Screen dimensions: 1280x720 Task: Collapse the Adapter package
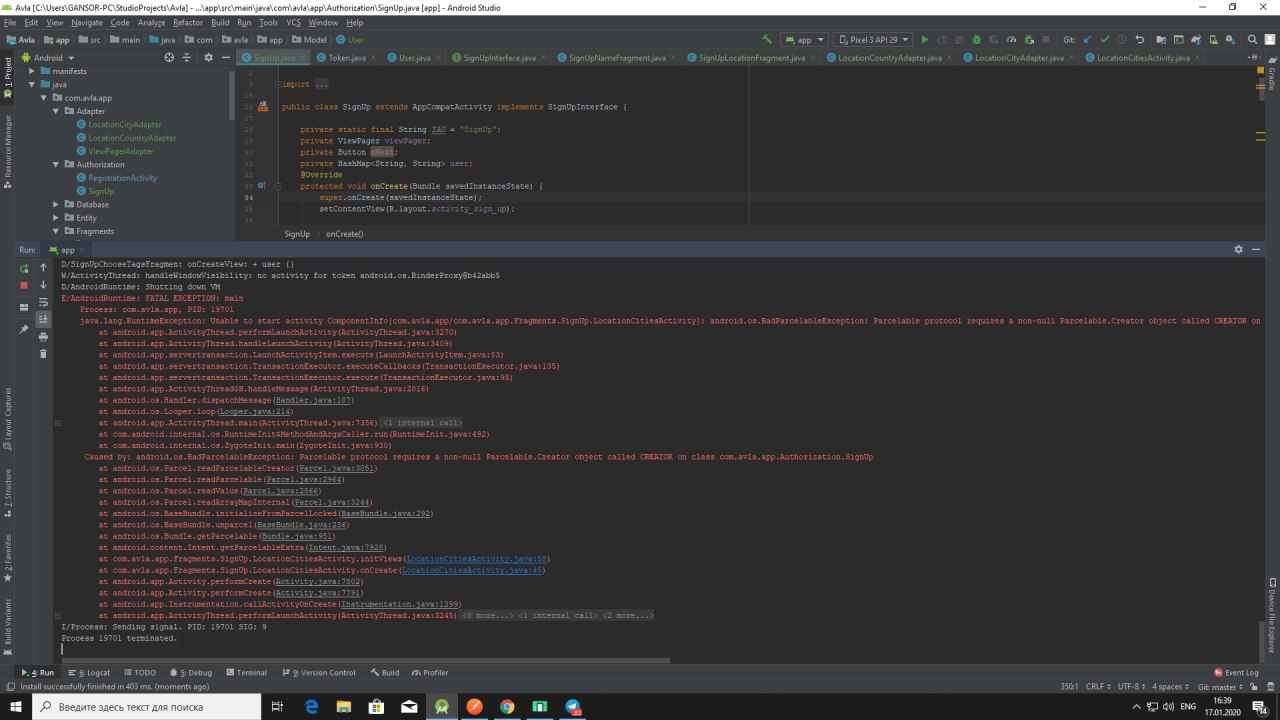tap(56, 111)
